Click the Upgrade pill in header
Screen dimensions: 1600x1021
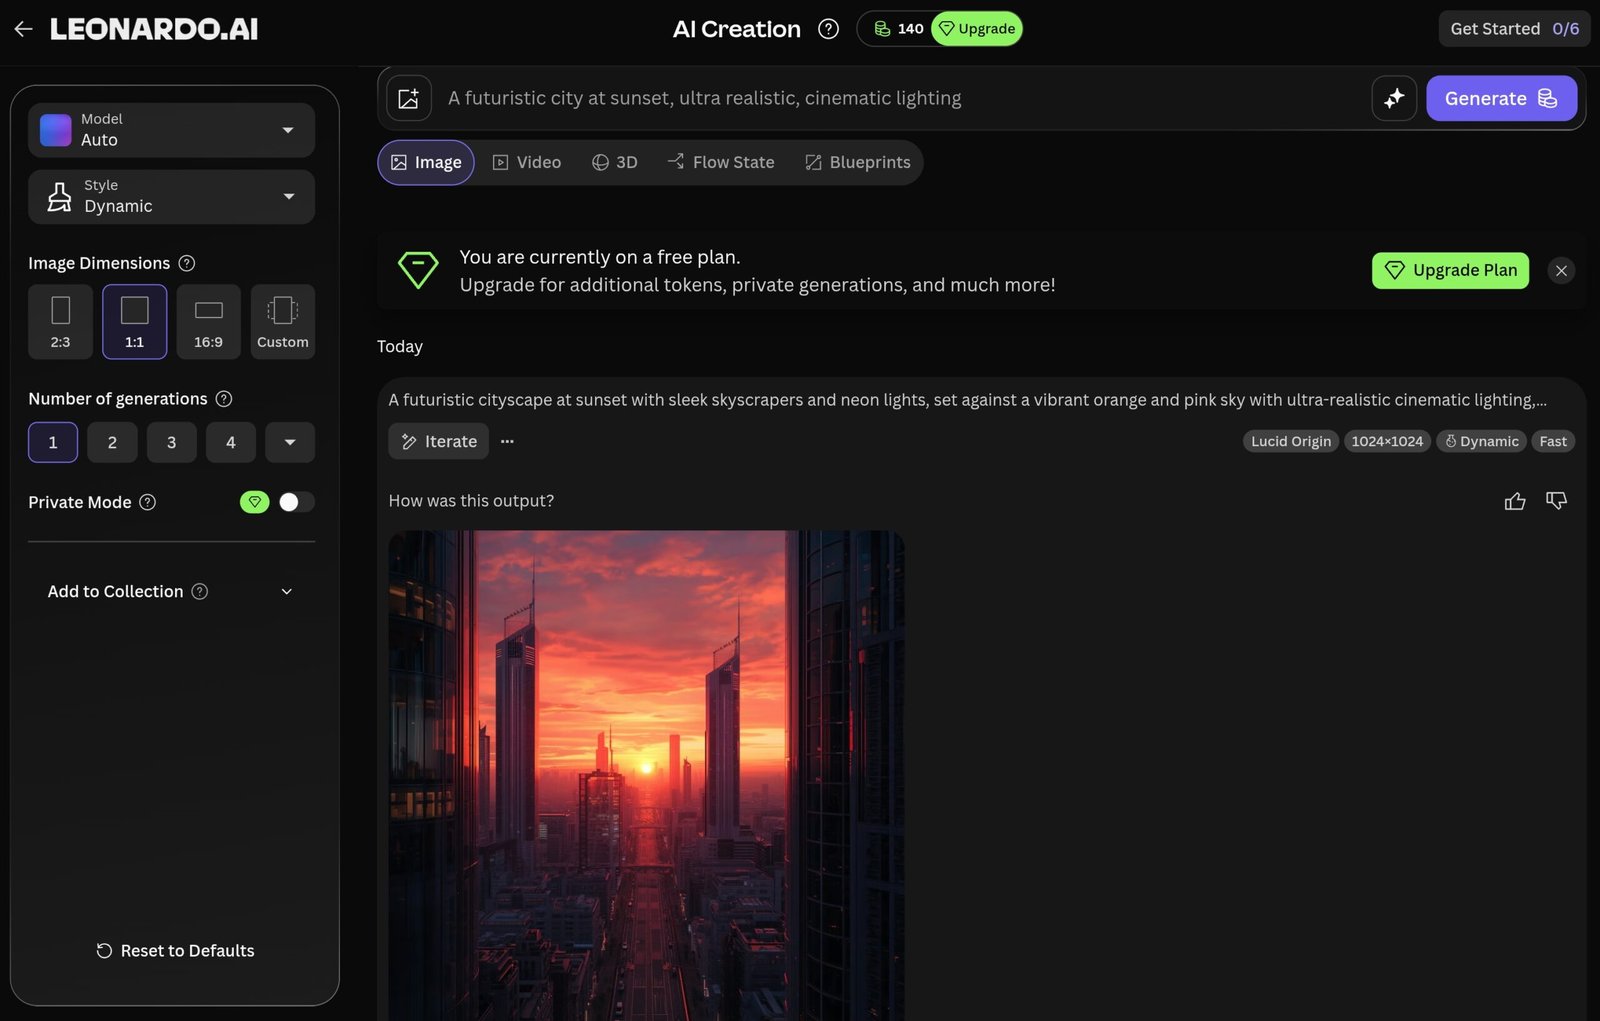(x=977, y=29)
